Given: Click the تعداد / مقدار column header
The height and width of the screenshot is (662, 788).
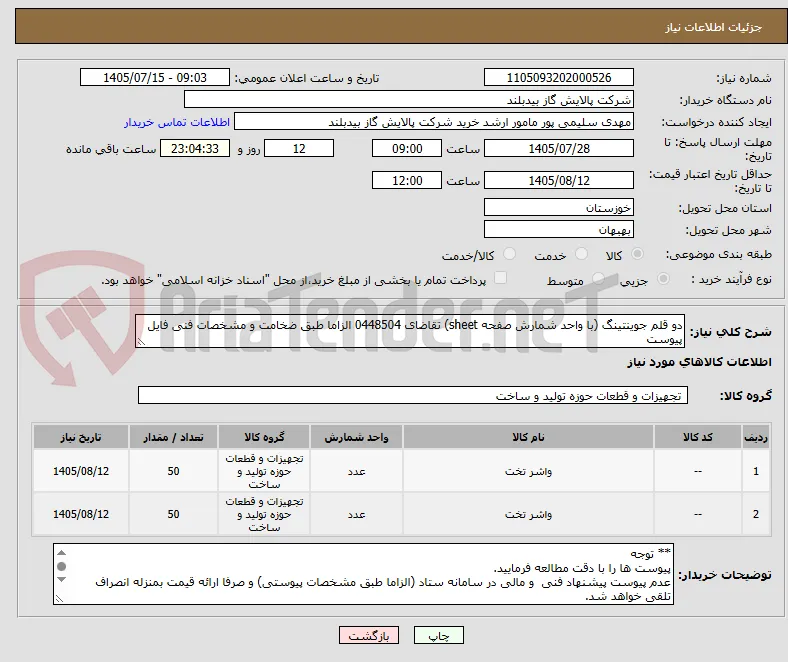Looking at the screenshot, I should click(x=173, y=437).
